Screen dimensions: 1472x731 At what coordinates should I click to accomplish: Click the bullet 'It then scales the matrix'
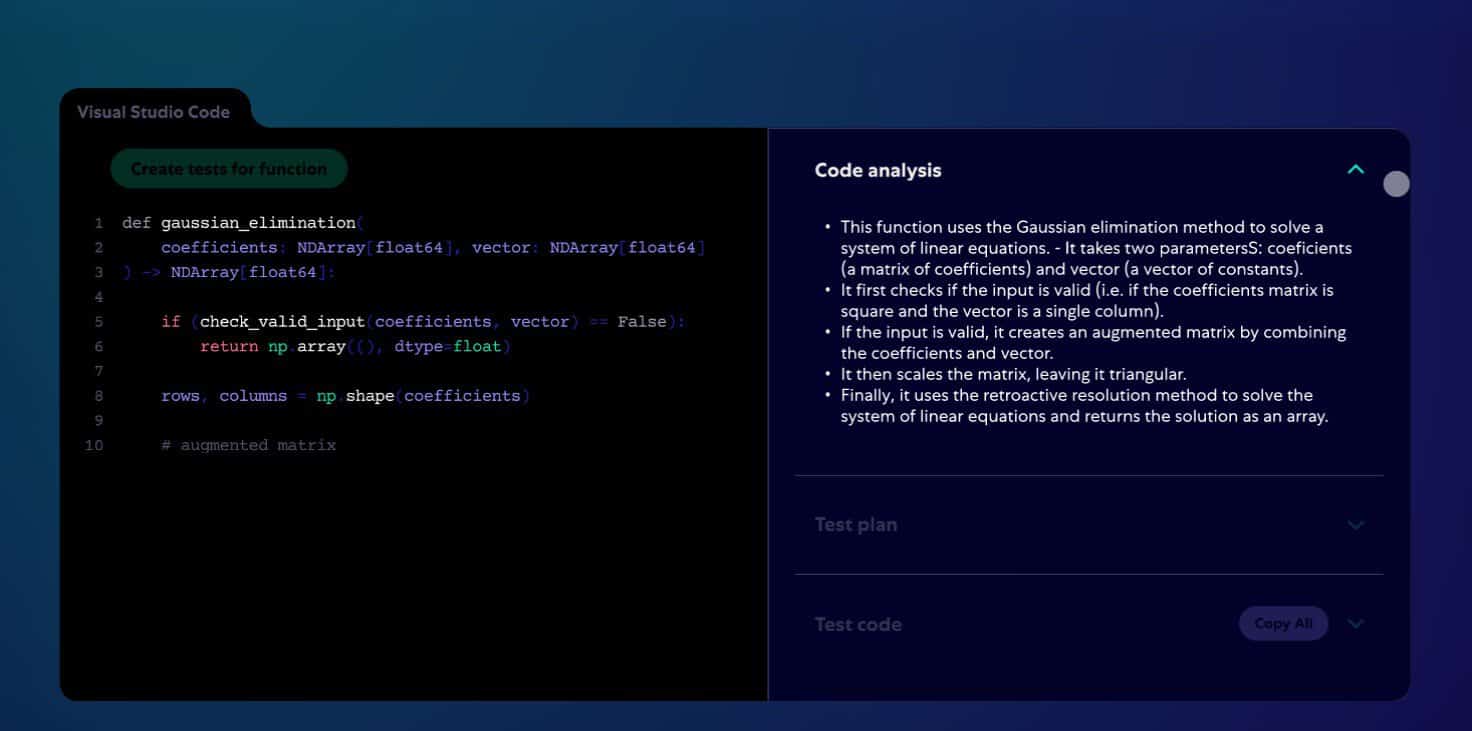(x=1013, y=374)
